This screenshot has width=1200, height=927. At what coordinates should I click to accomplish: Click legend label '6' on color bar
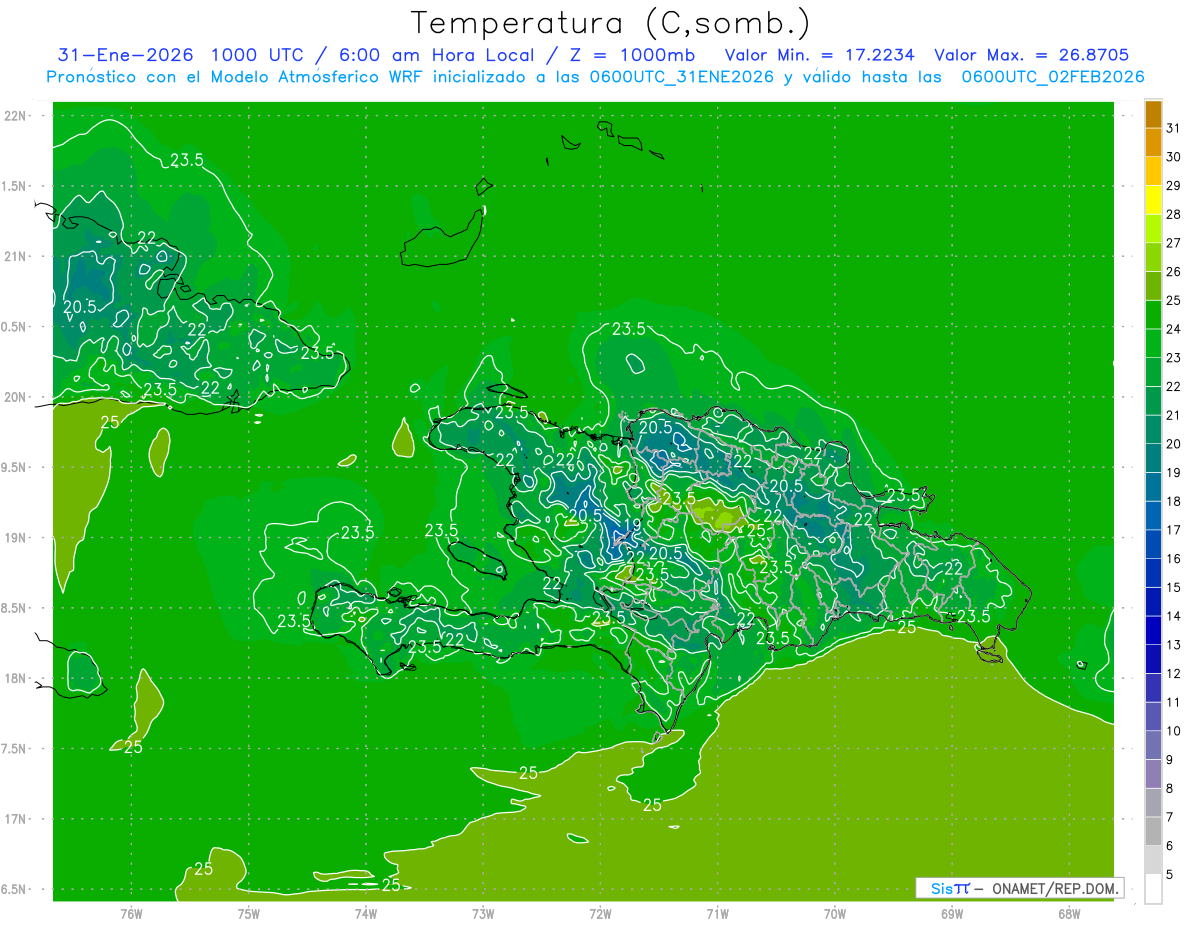point(1170,846)
